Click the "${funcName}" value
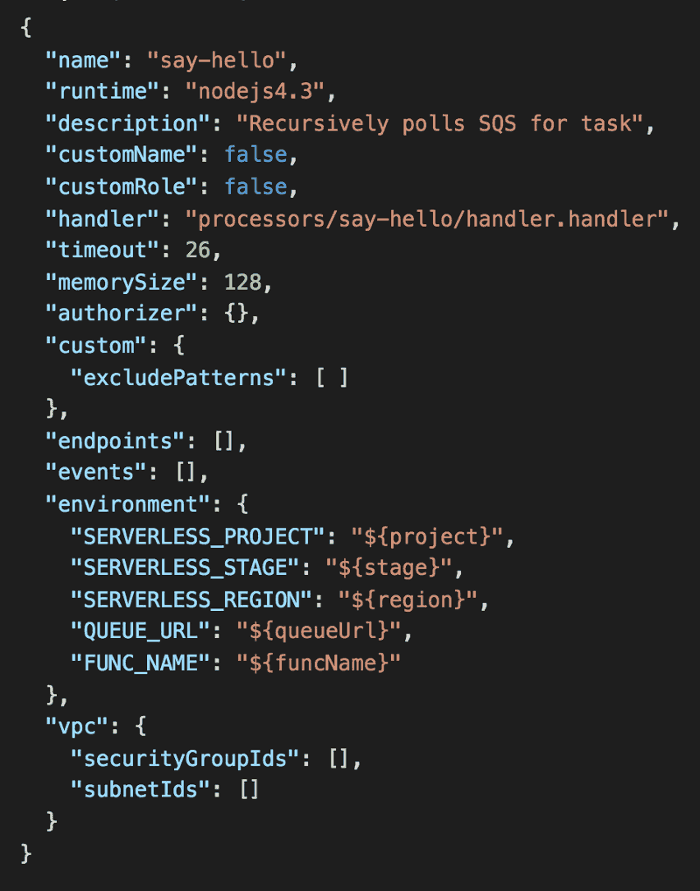This screenshot has height=891, width=700. (x=318, y=664)
